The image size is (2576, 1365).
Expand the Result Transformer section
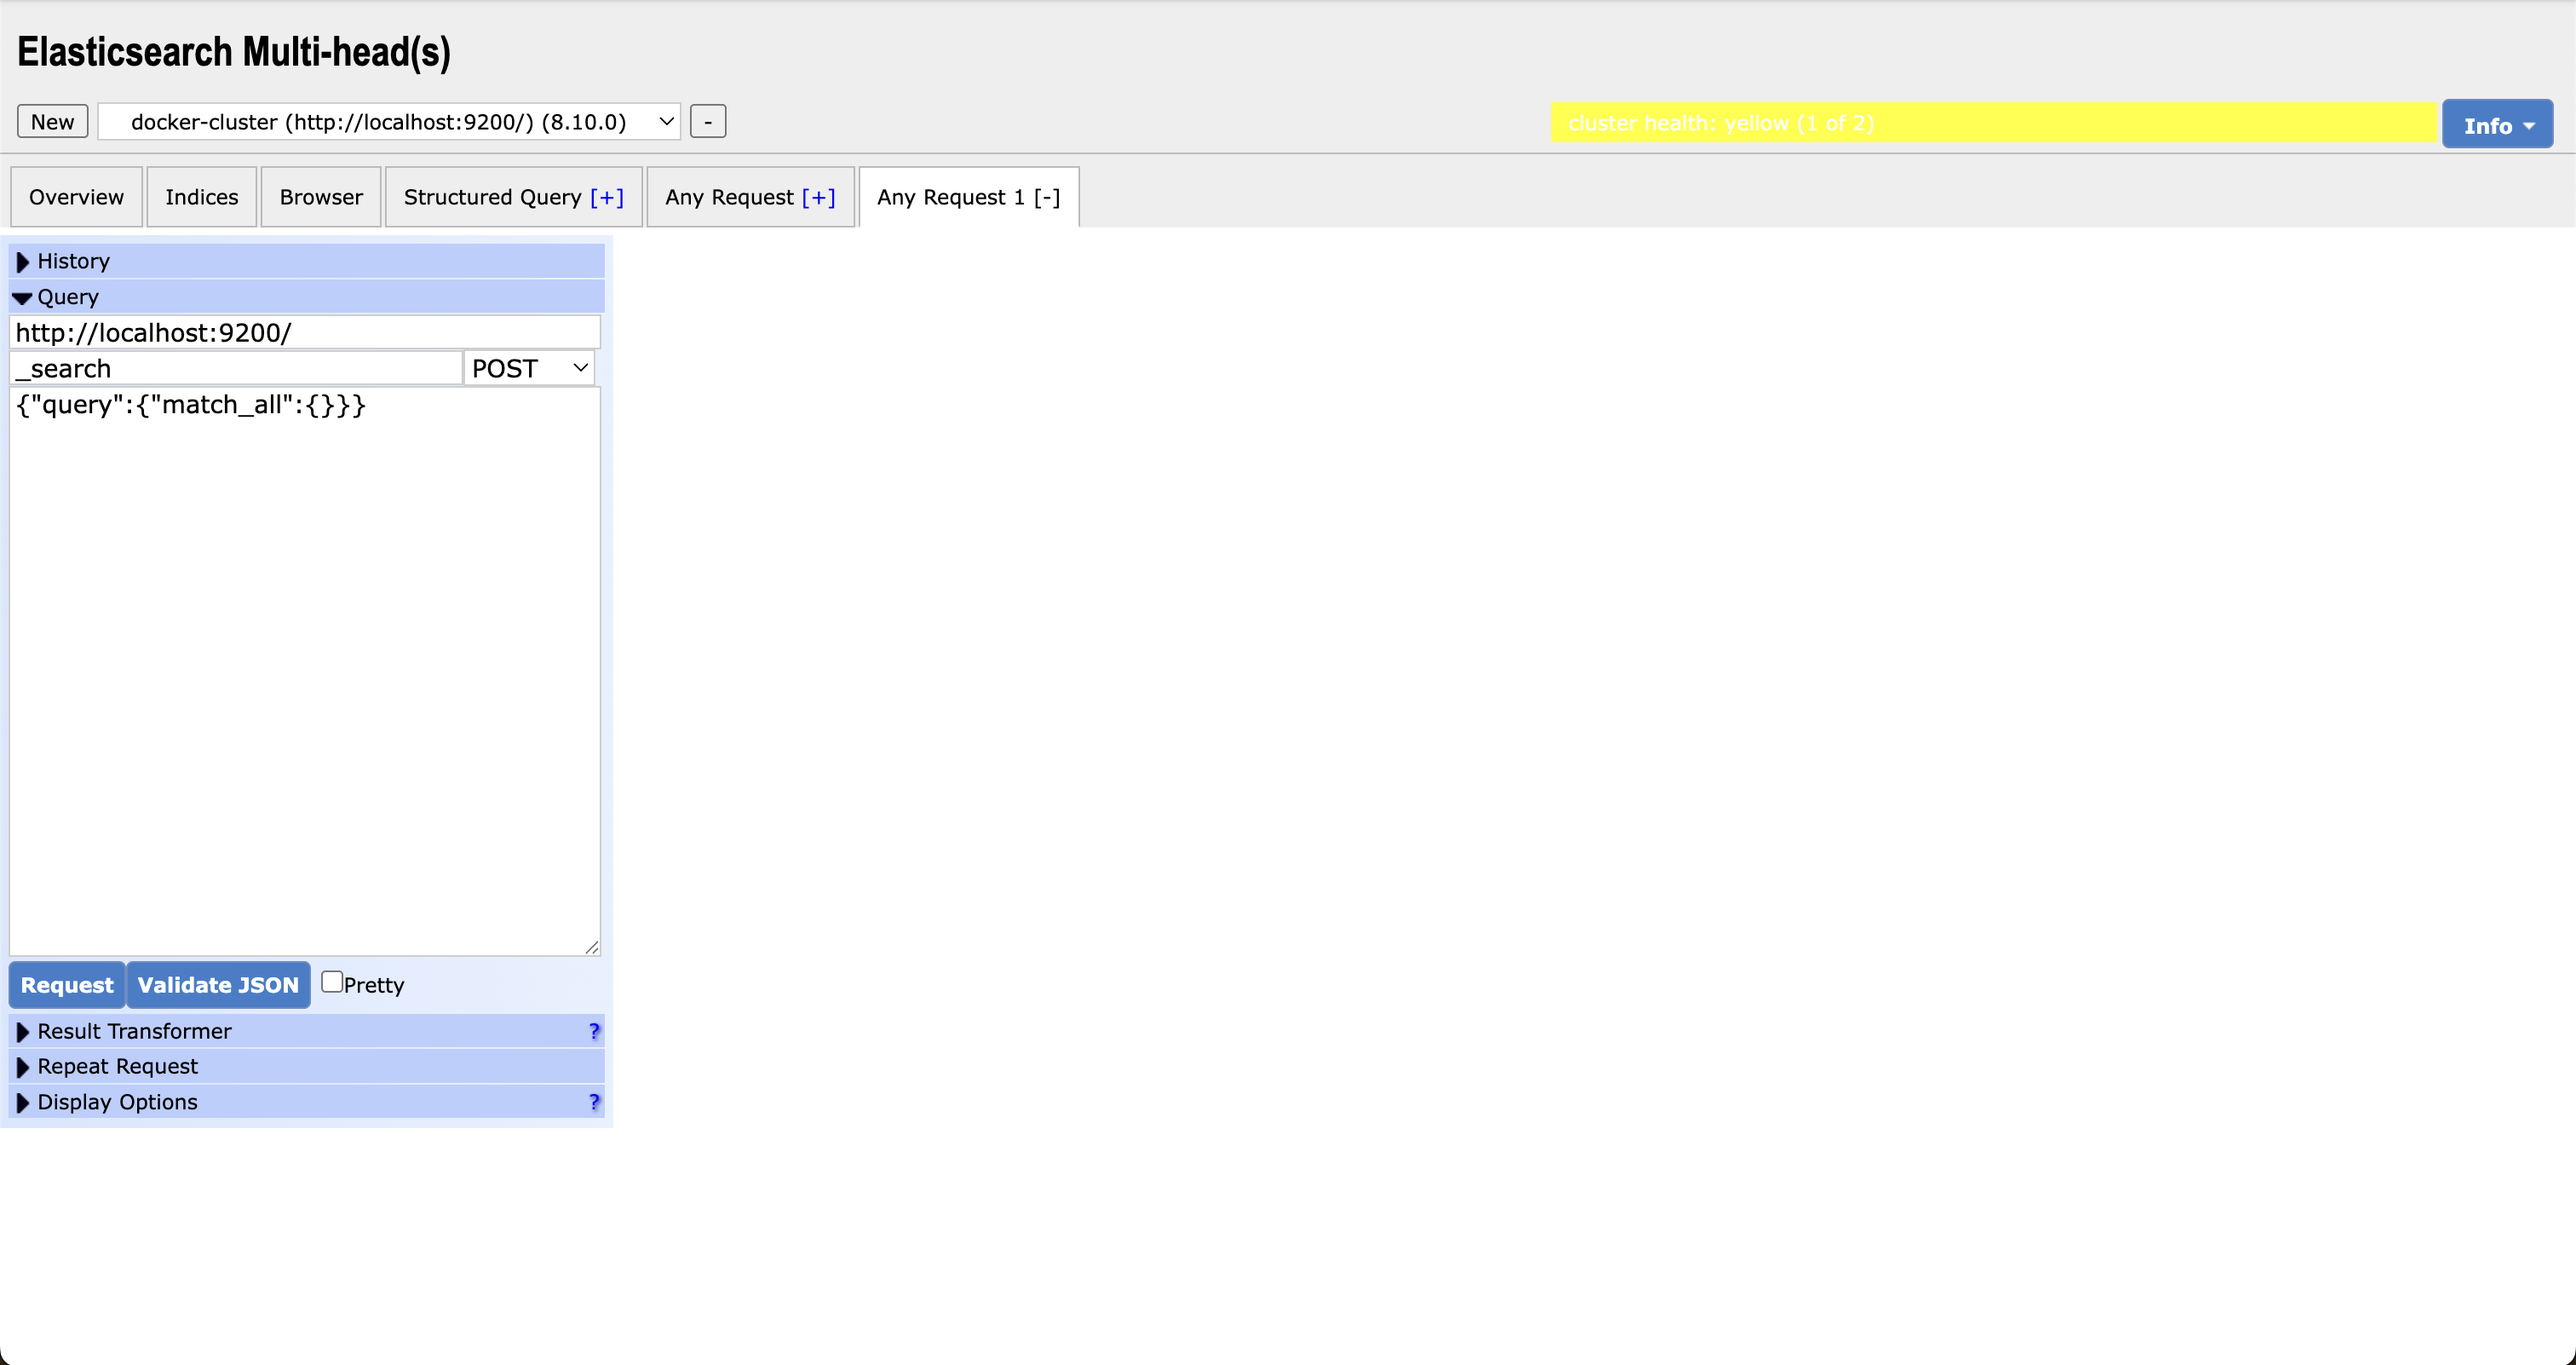307,1031
